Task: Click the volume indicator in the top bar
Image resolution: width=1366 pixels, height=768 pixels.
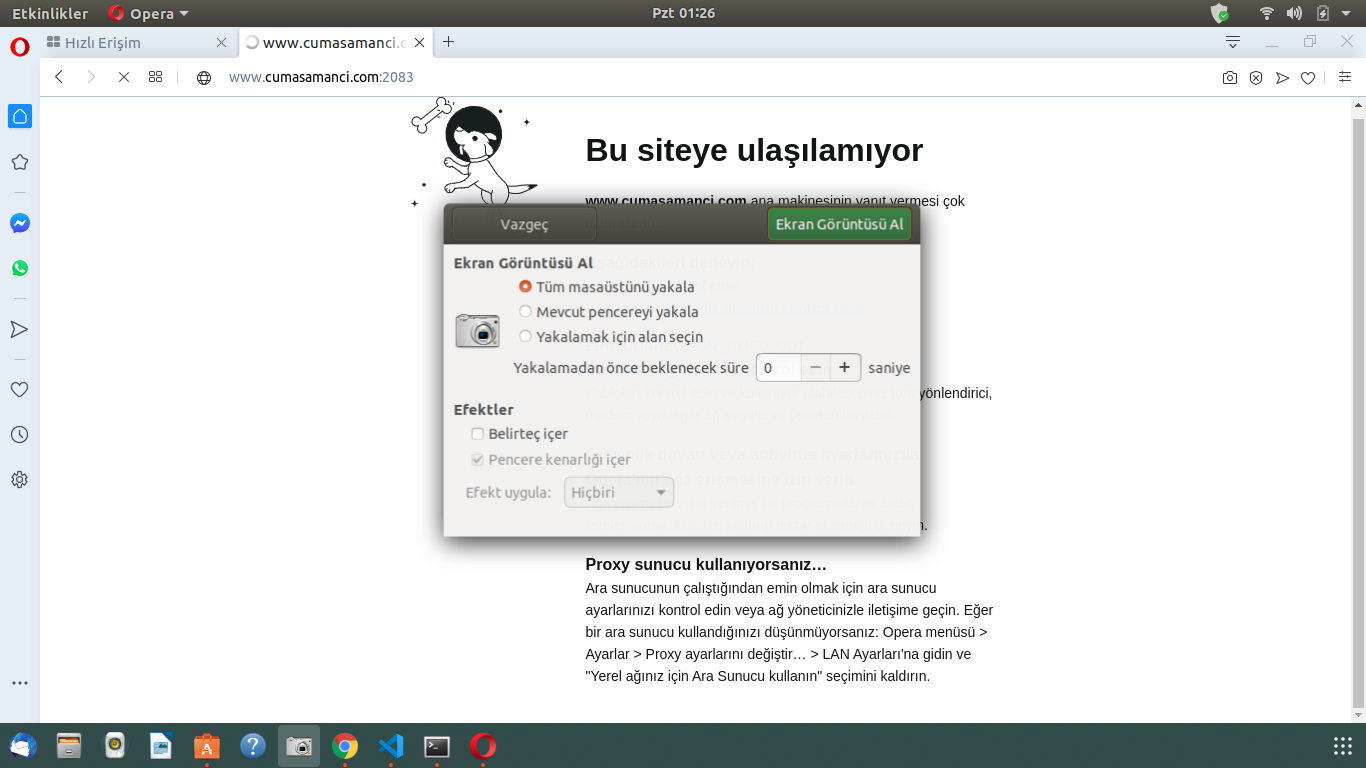Action: pos(1294,13)
